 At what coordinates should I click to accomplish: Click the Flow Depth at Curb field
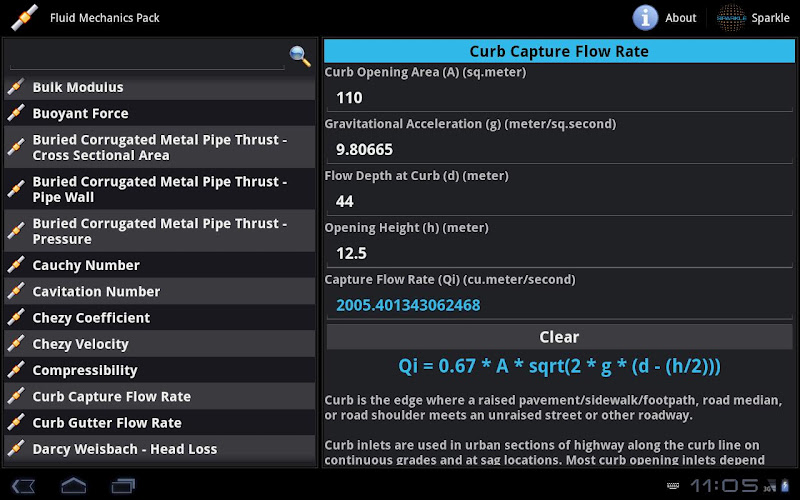pyautogui.click(x=557, y=202)
